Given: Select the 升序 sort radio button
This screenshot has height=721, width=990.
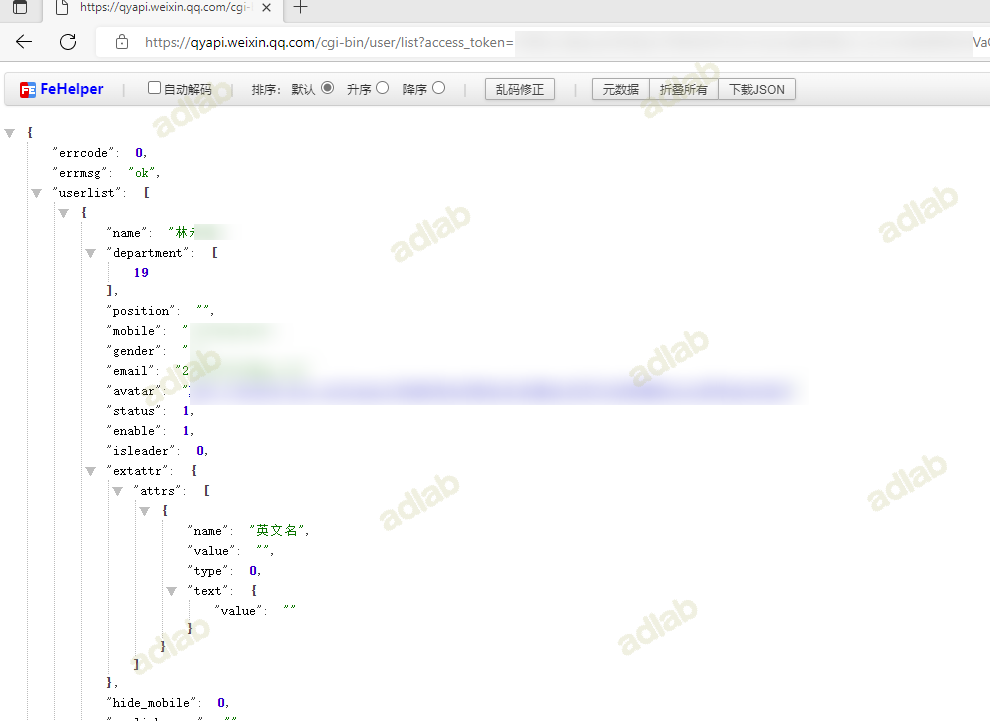Looking at the screenshot, I should 382,88.
